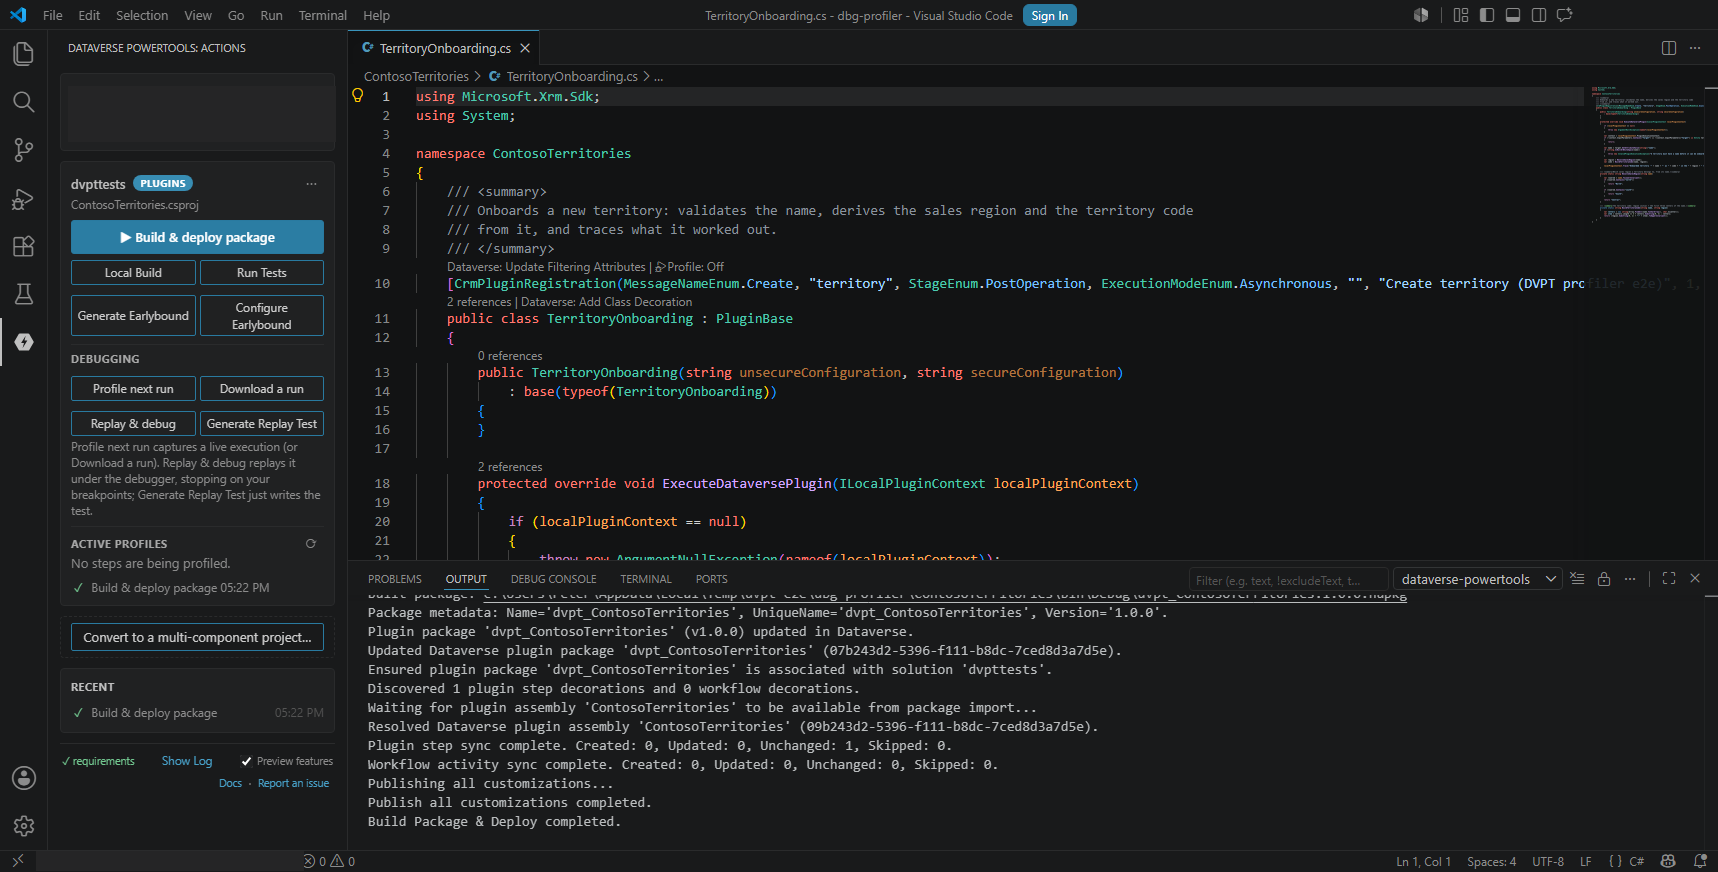Refresh the Active Profiles section
This screenshot has width=1718, height=872.
311,544
